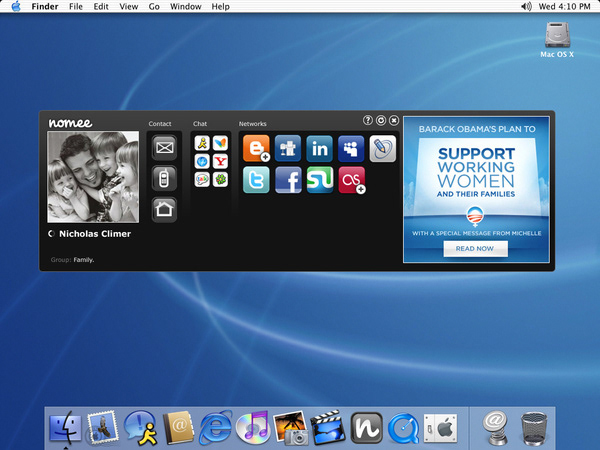This screenshot has height=450, width=600.
Task: Open the Go menu
Action: (x=154, y=7)
